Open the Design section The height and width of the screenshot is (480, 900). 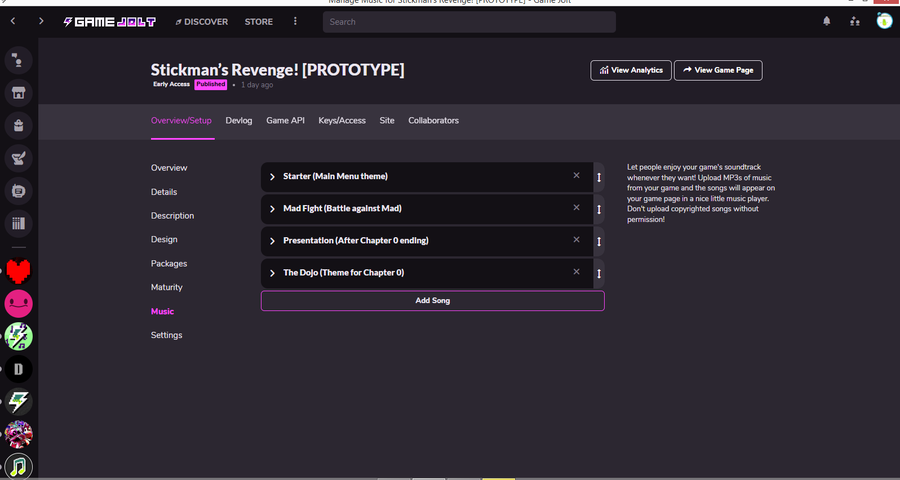pyautogui.click(x=164, y=239)
